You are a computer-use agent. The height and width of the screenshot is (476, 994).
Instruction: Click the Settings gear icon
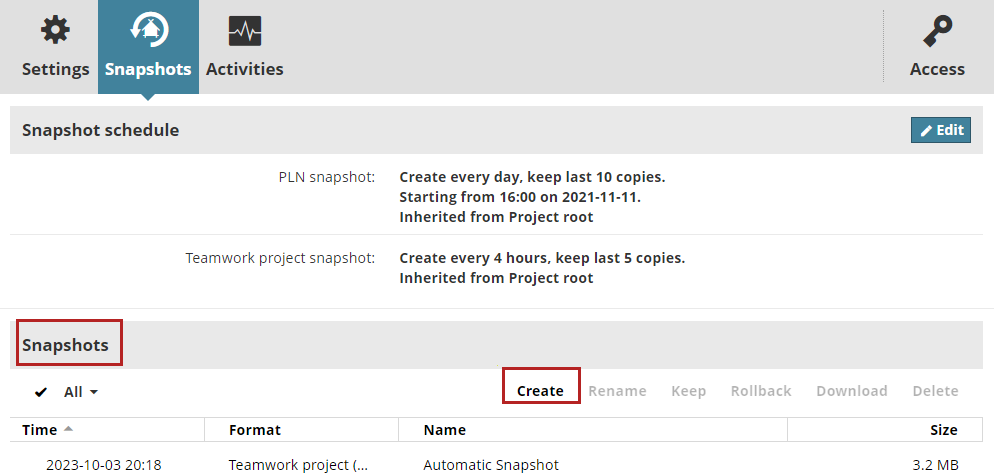click(x=55, y=31)
